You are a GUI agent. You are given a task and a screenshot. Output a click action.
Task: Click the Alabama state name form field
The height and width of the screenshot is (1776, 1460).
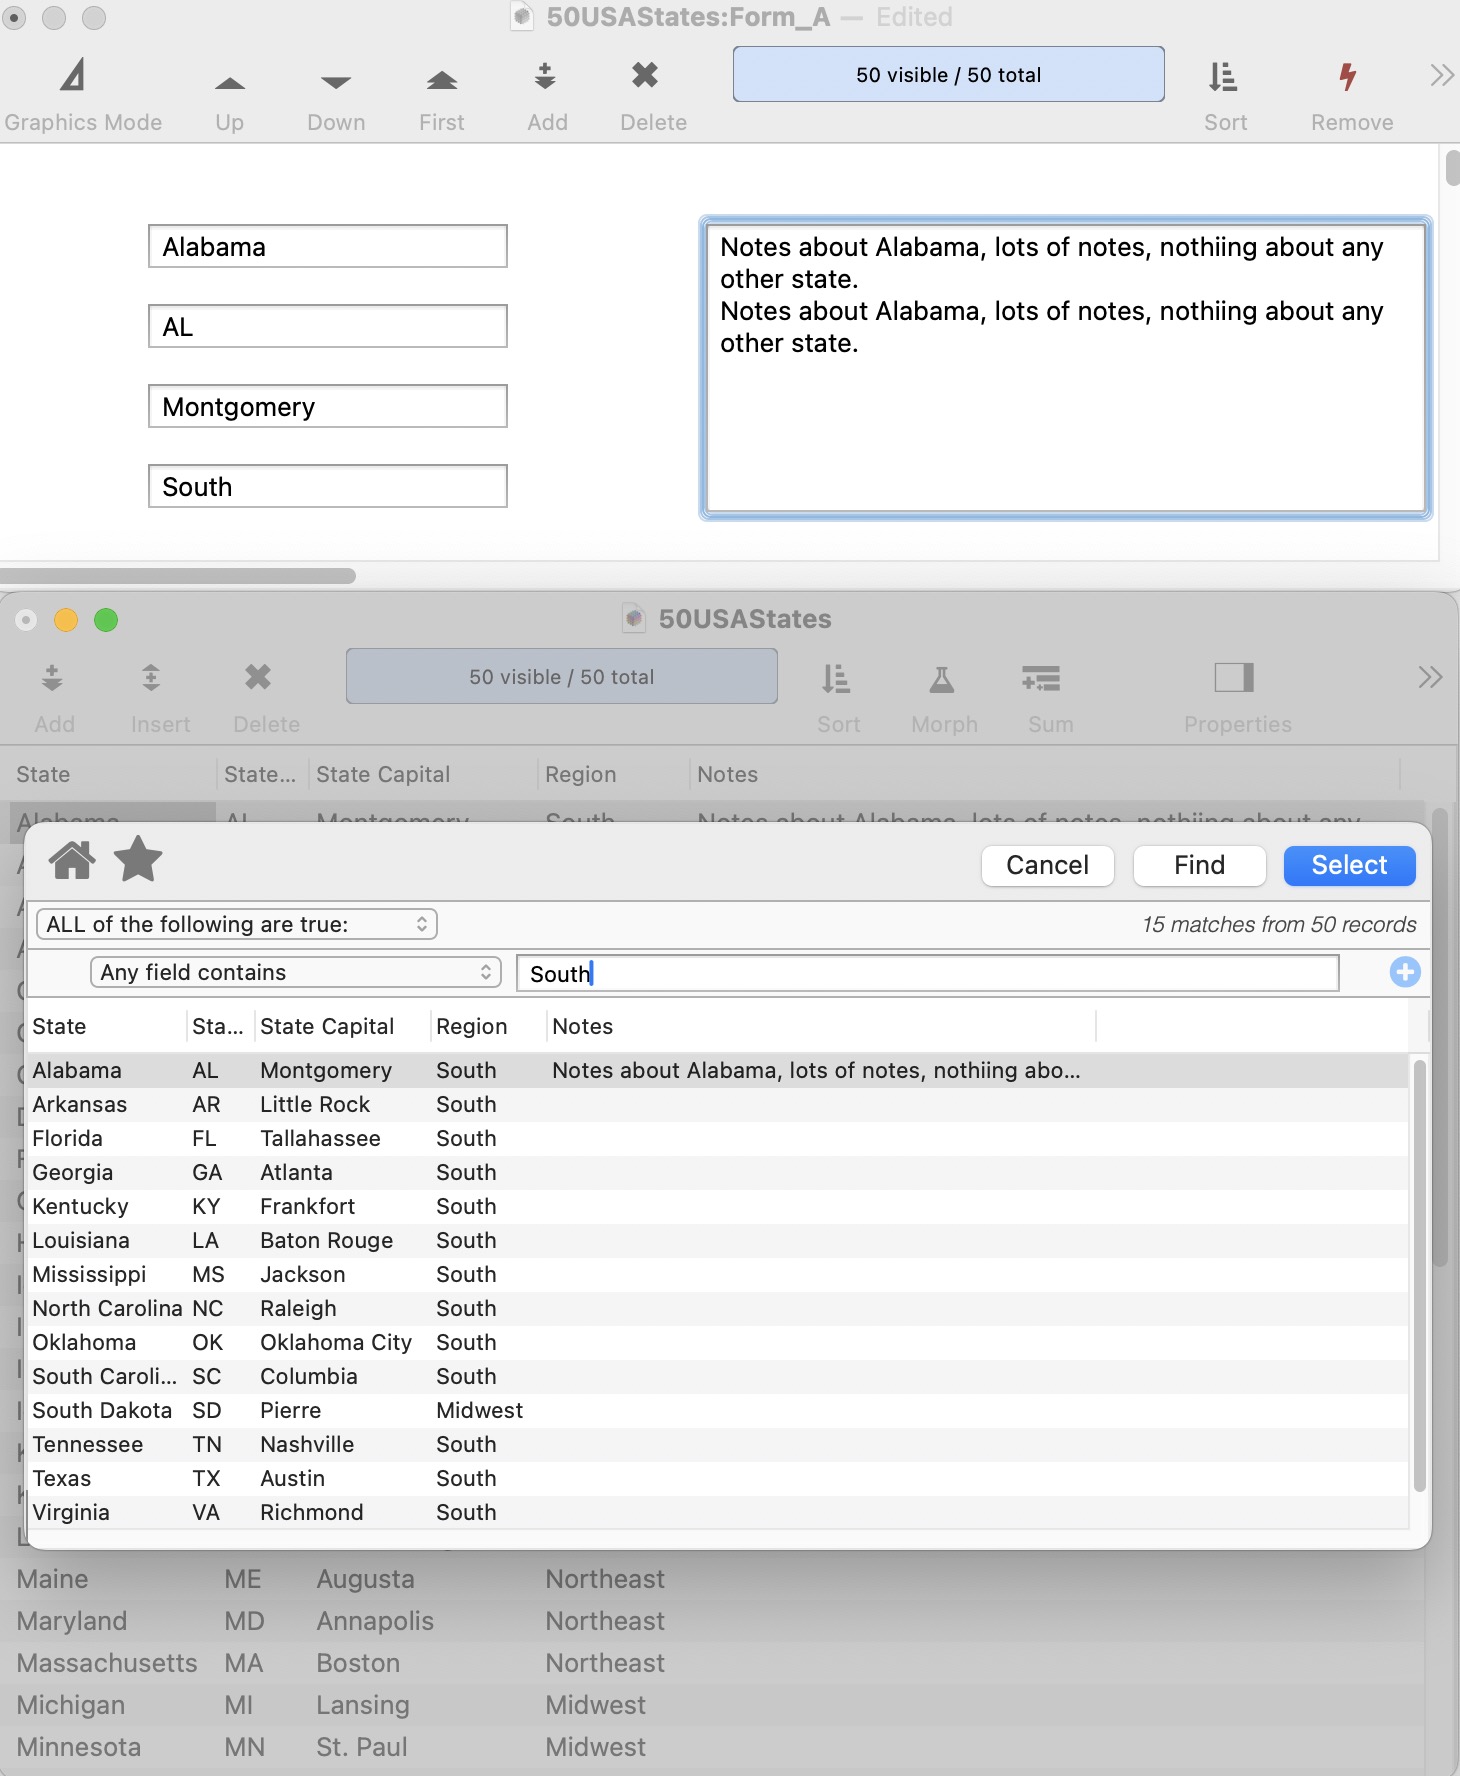click(x=328, y=246)
